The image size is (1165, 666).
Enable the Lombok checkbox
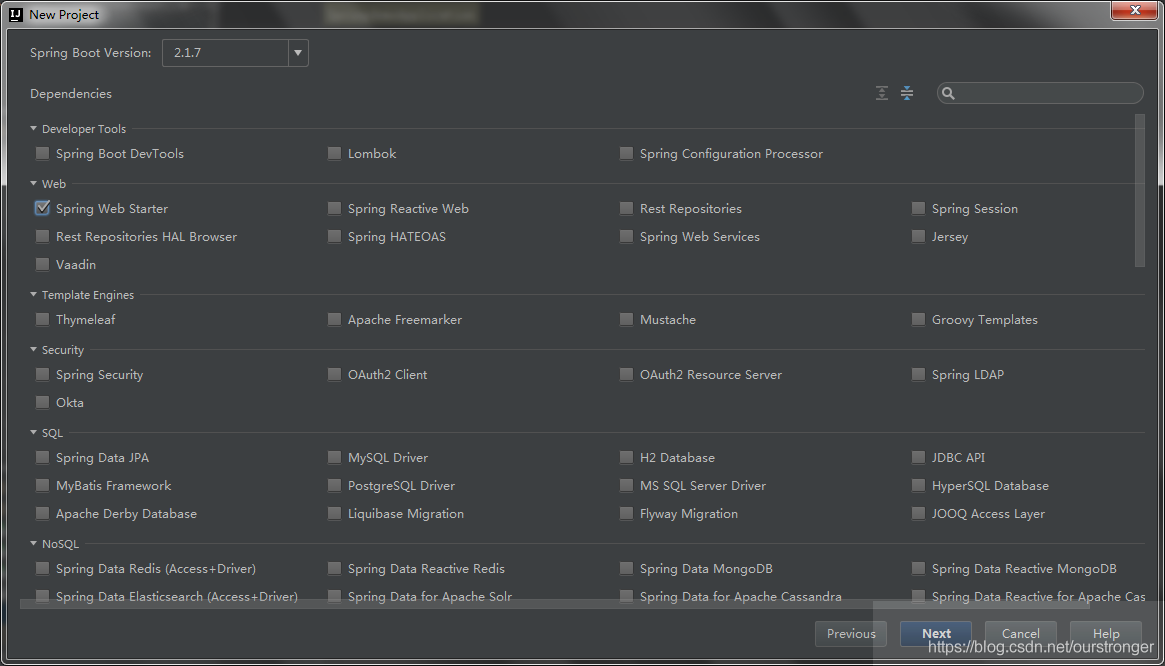point(334,154)
